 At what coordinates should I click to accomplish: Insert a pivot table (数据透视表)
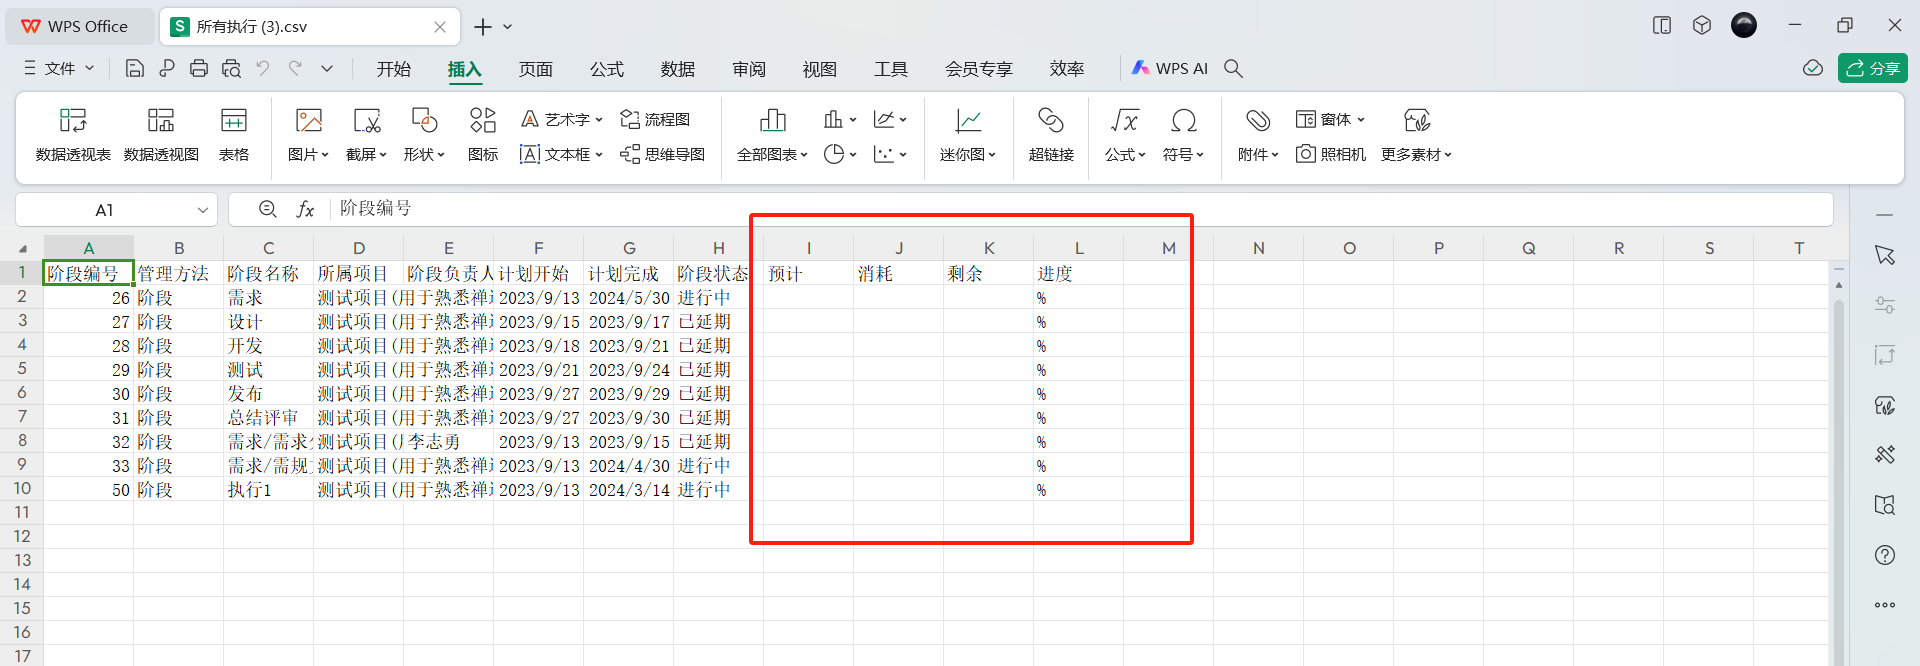[73, 135]
